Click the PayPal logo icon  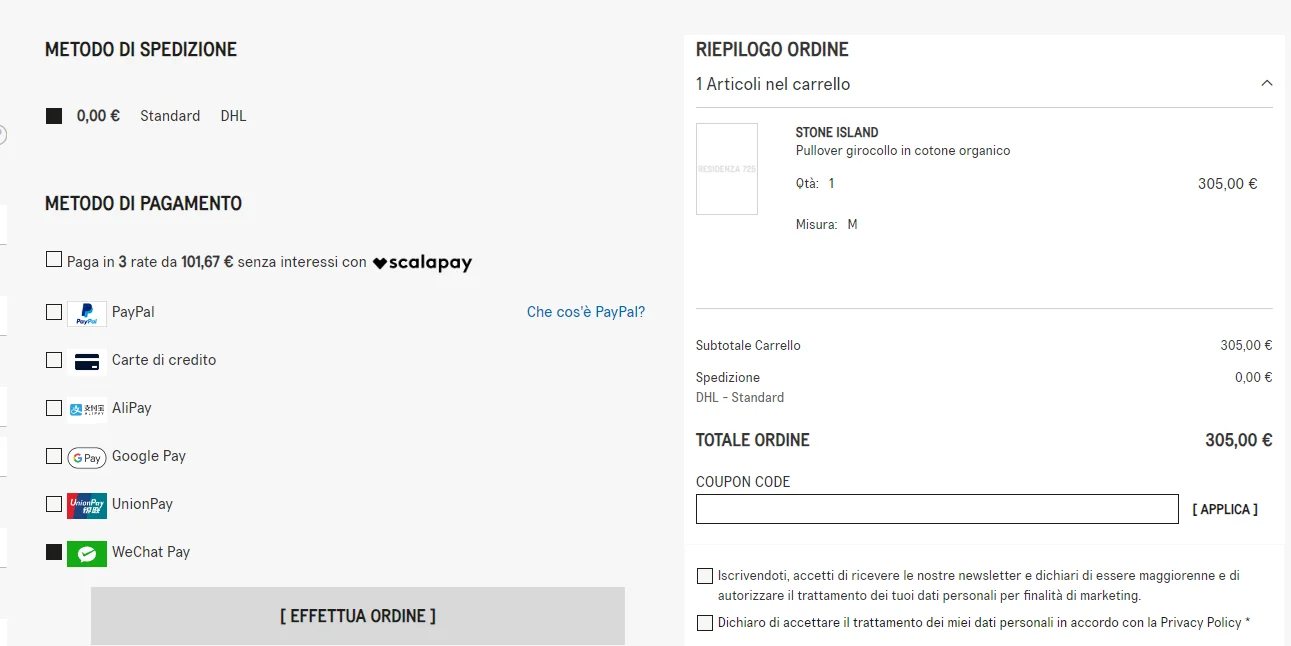(x=87, y=313)
